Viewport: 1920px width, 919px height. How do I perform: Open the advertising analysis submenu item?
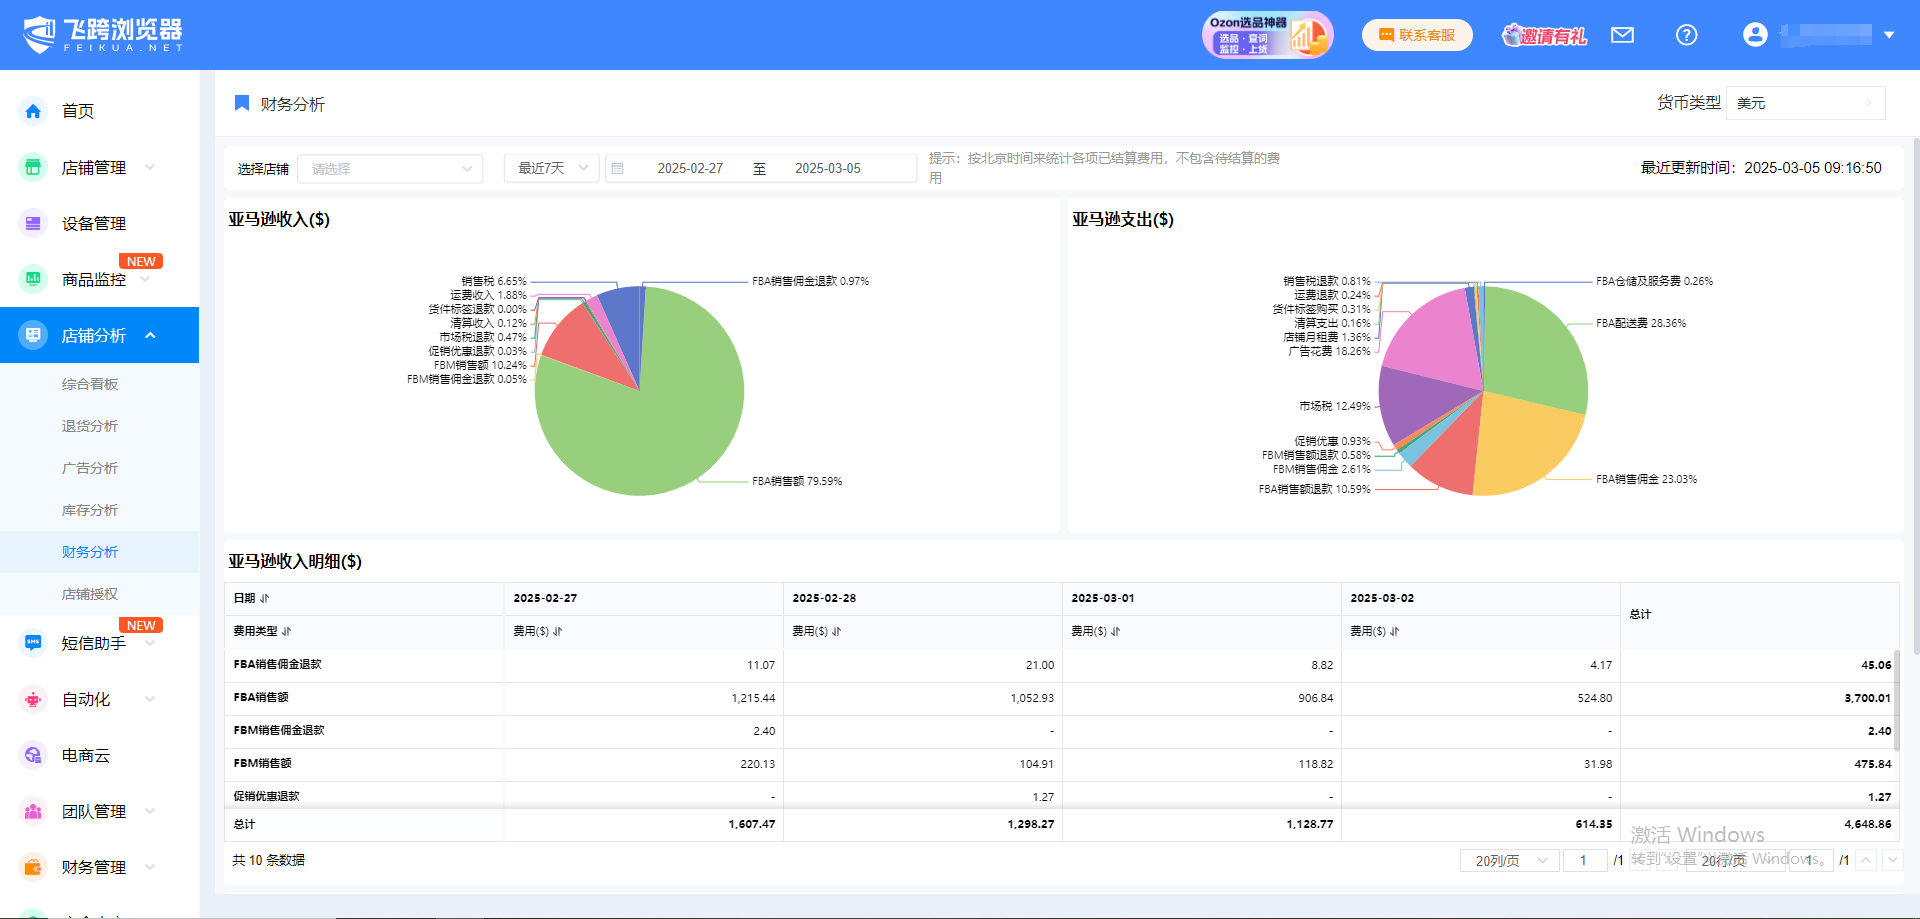pos(90,468)
